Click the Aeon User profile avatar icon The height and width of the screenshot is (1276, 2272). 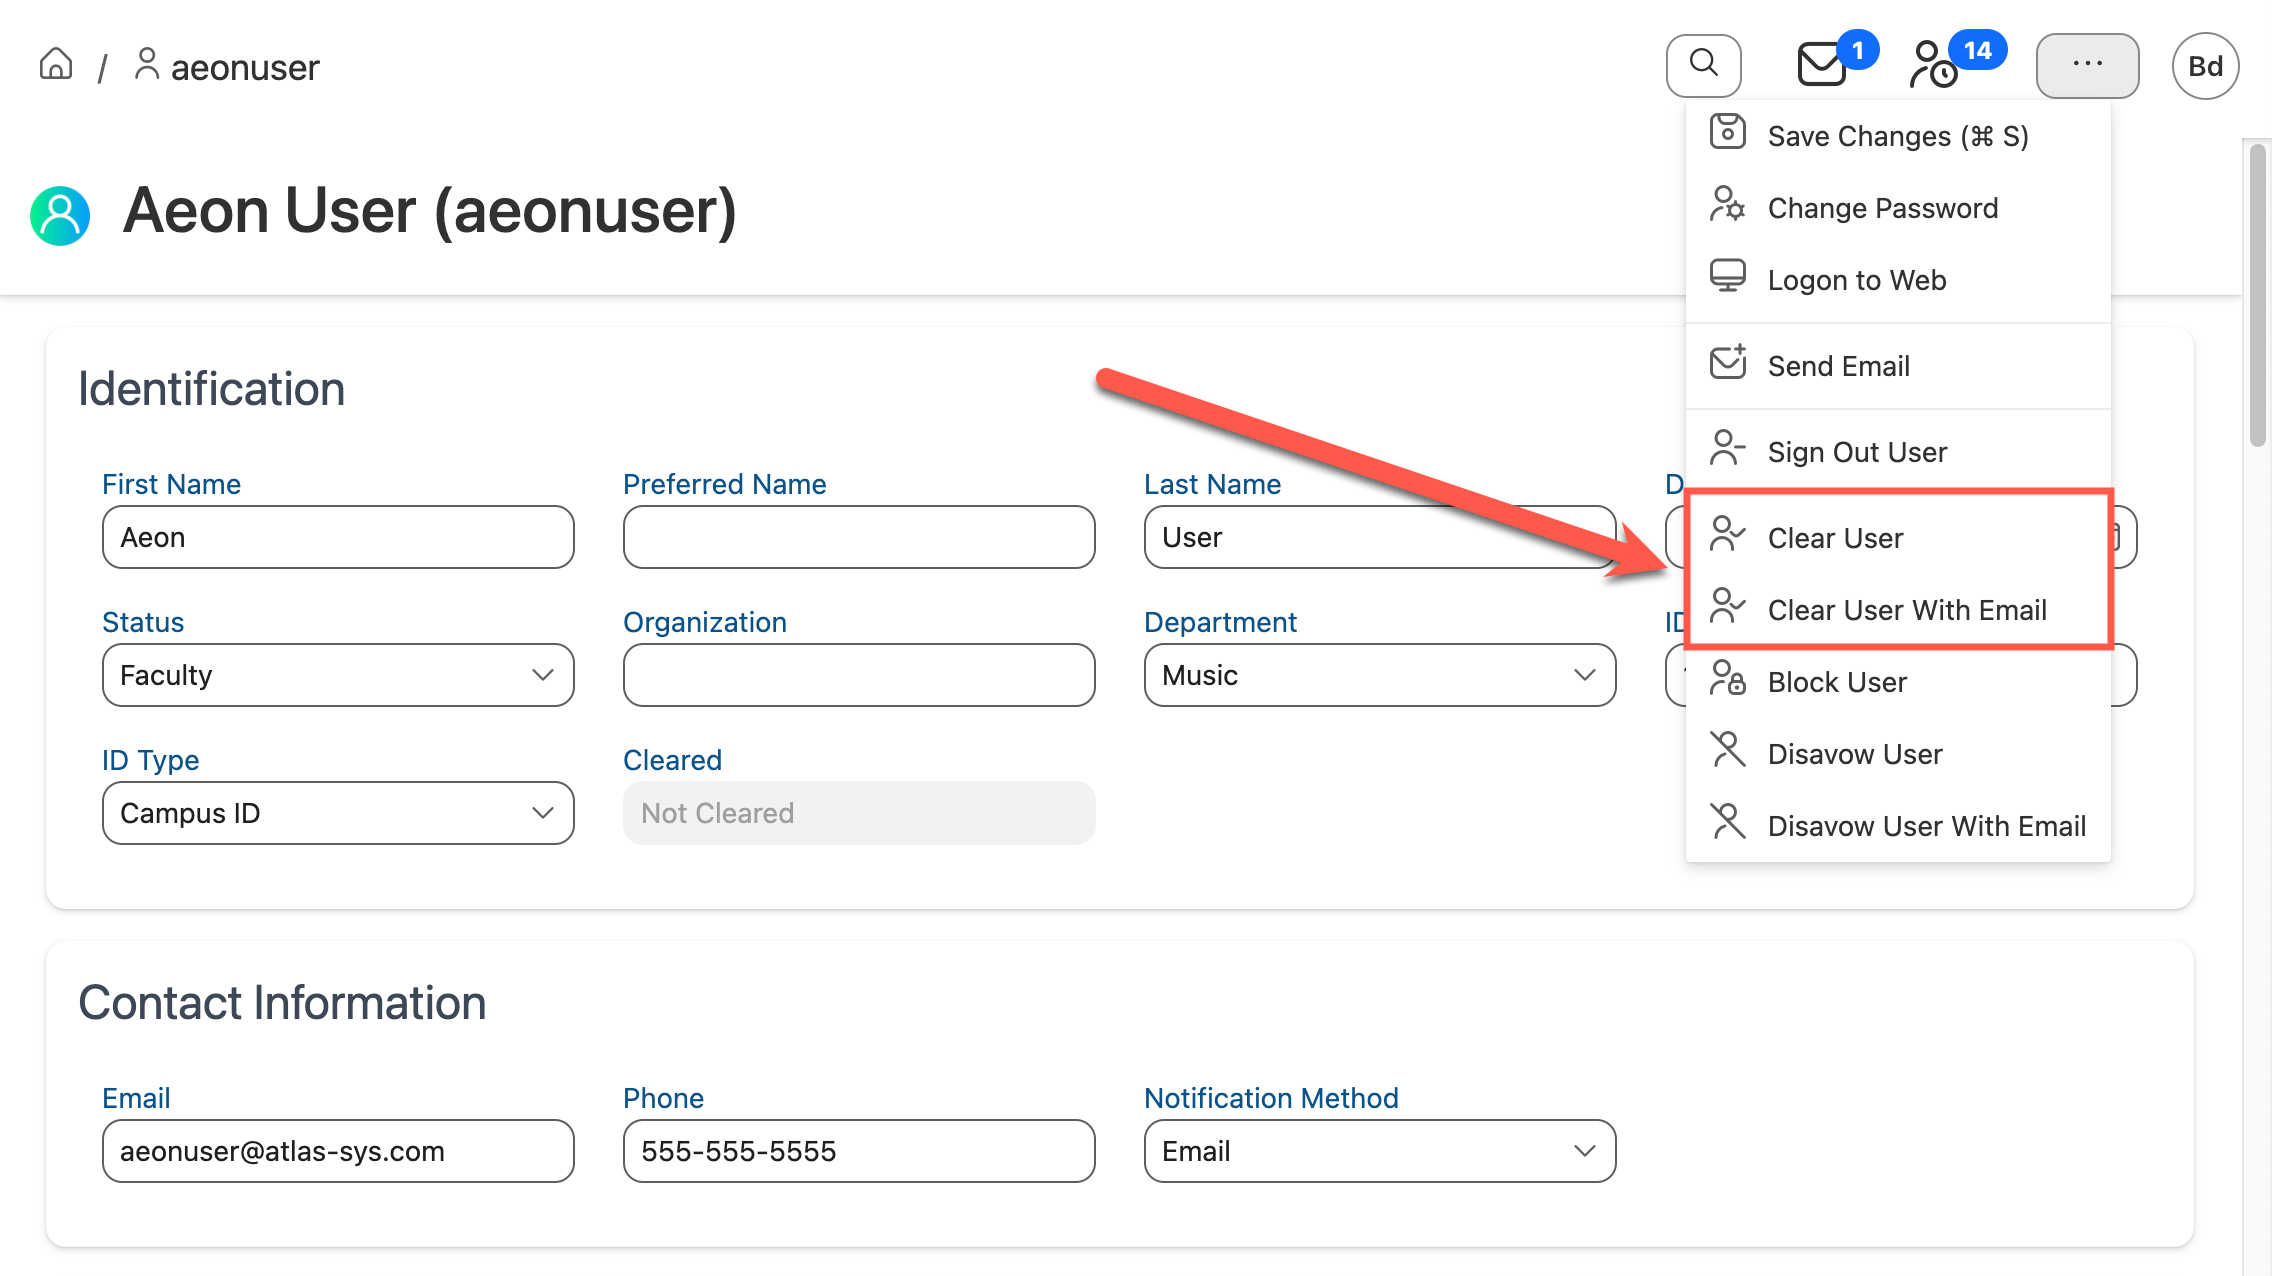(x=60, y=214)
